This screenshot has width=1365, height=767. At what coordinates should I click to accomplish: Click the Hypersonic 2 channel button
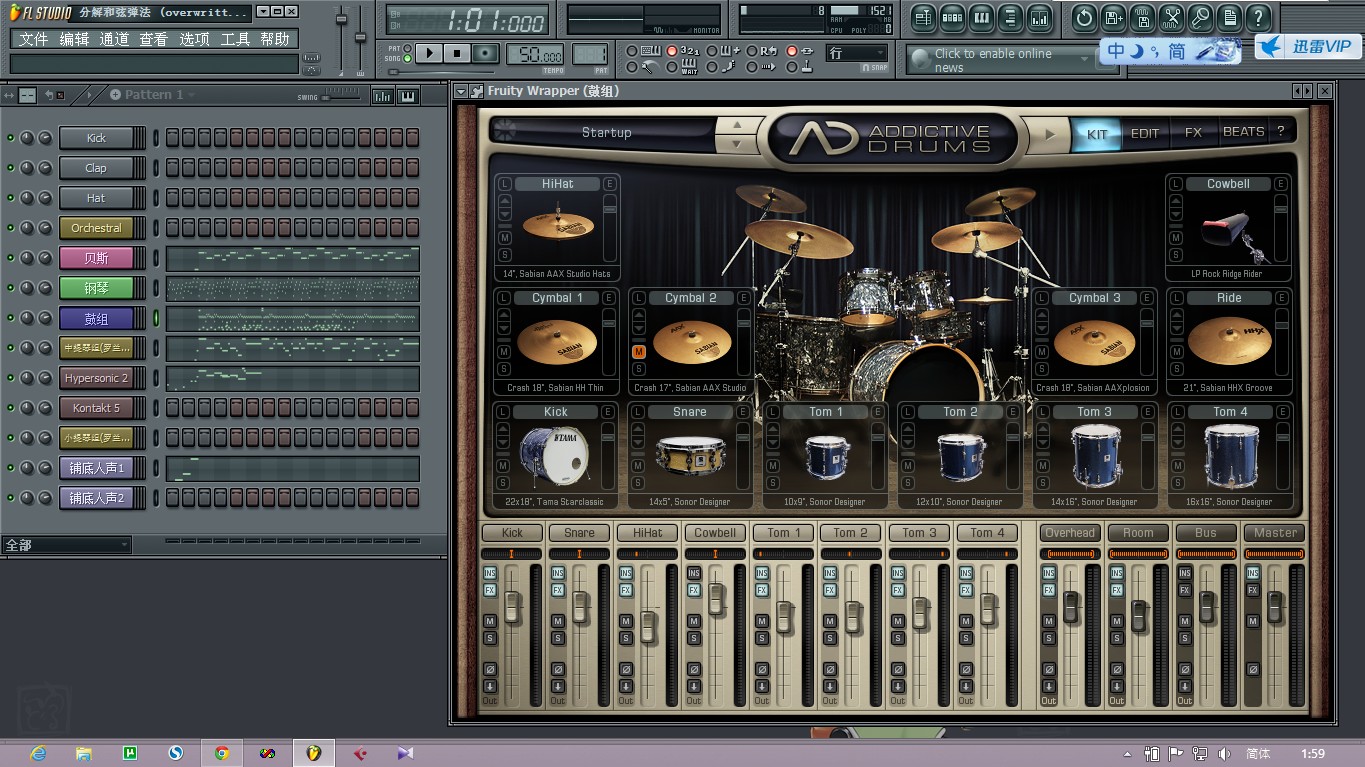pyautogui.click(x=96, y=378)
